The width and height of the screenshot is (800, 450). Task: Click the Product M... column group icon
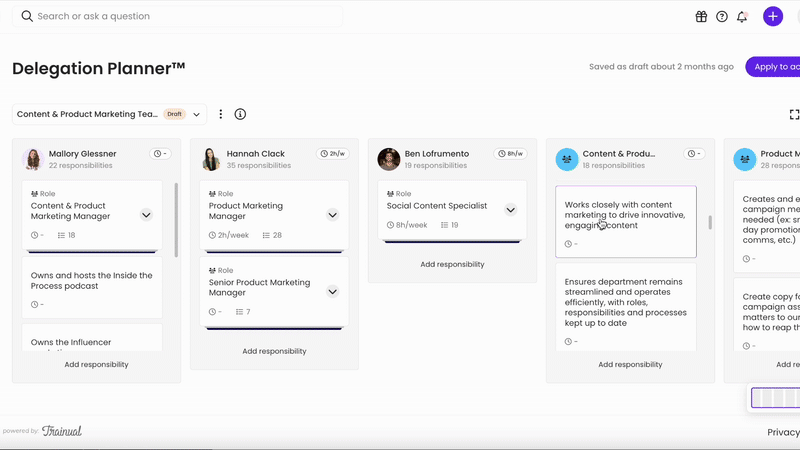point(744,159)
